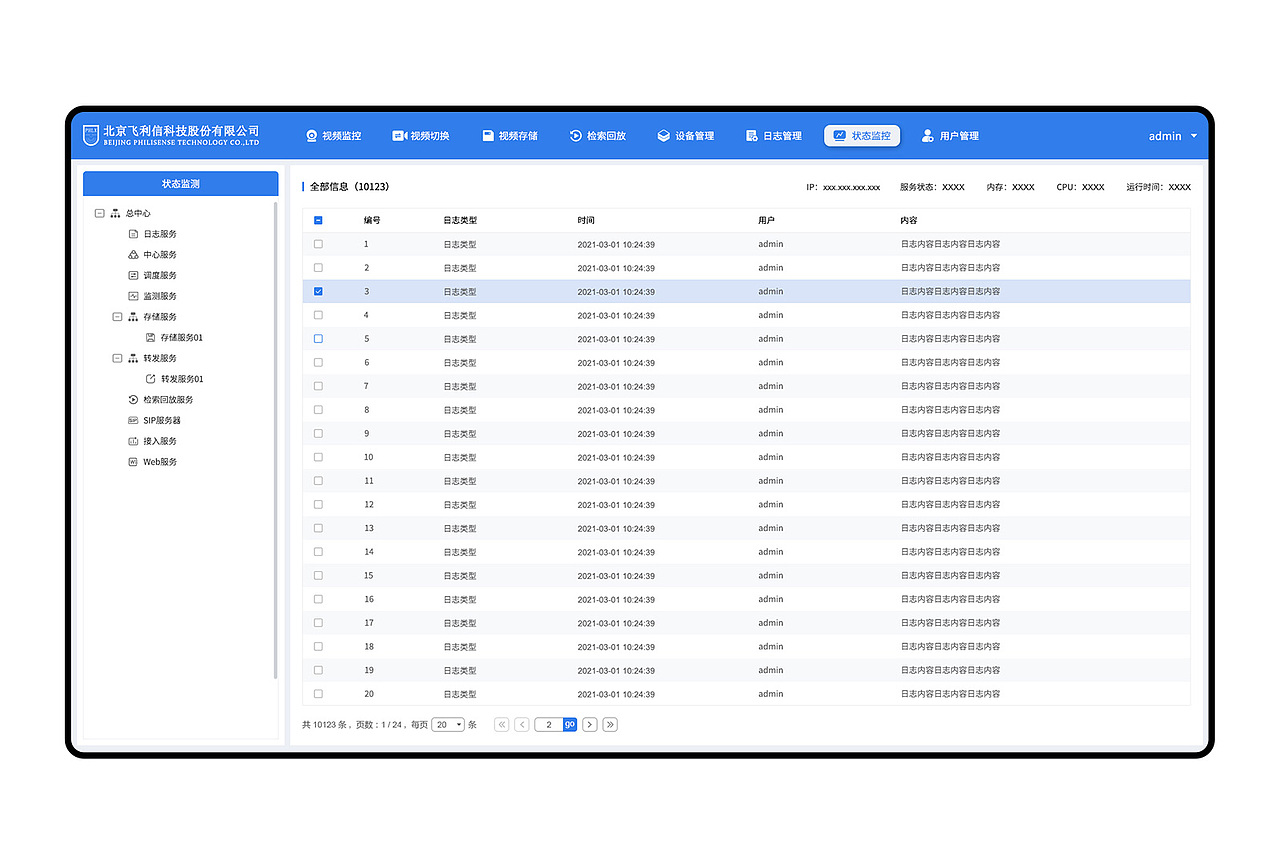Check the checkbox for row 16
This screenshot has height=864, width=1280.
pyautogui.click(x=318, y=599)
